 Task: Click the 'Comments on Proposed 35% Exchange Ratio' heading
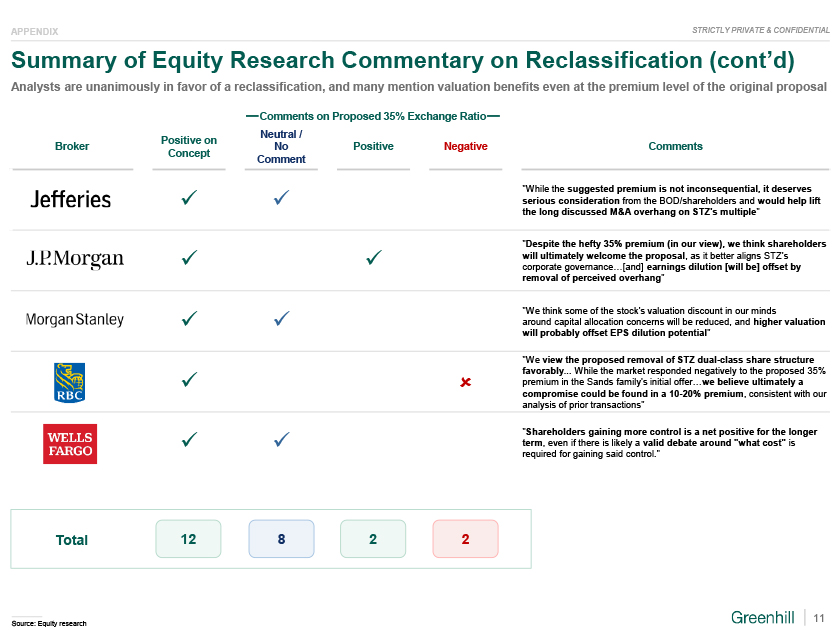click(x=373, y=116)
